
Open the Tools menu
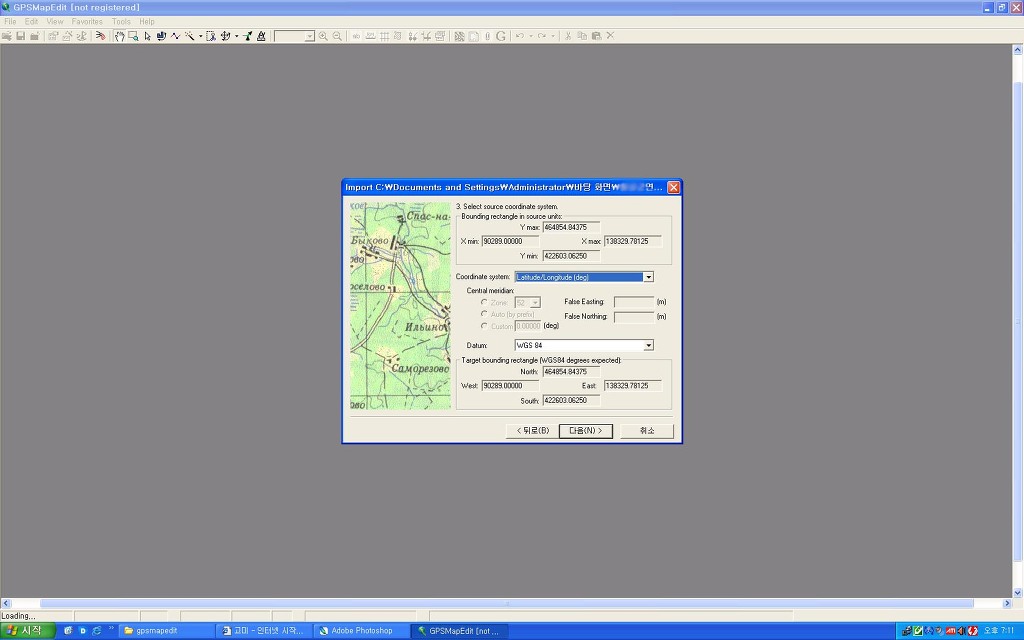point(121,21)
